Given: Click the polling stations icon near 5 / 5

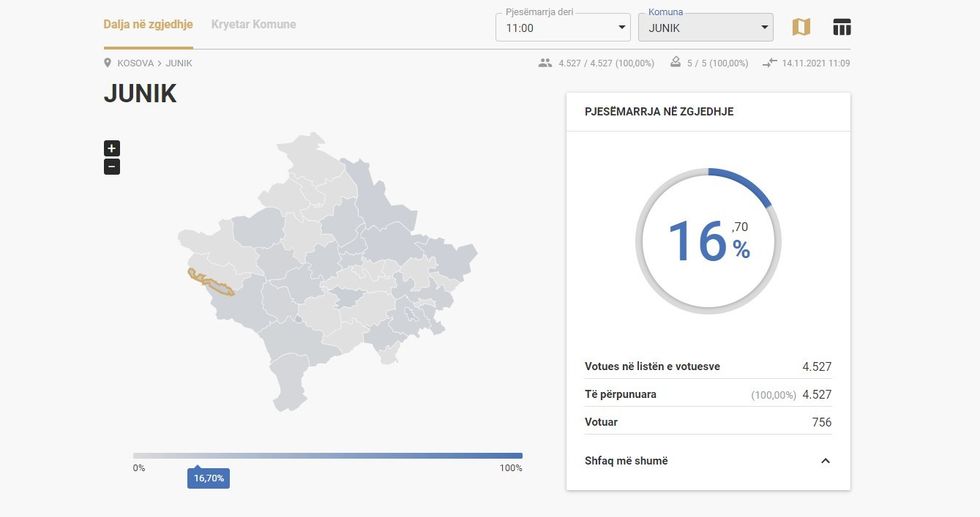Looking at the screenshot, I should tap(676, 63).
